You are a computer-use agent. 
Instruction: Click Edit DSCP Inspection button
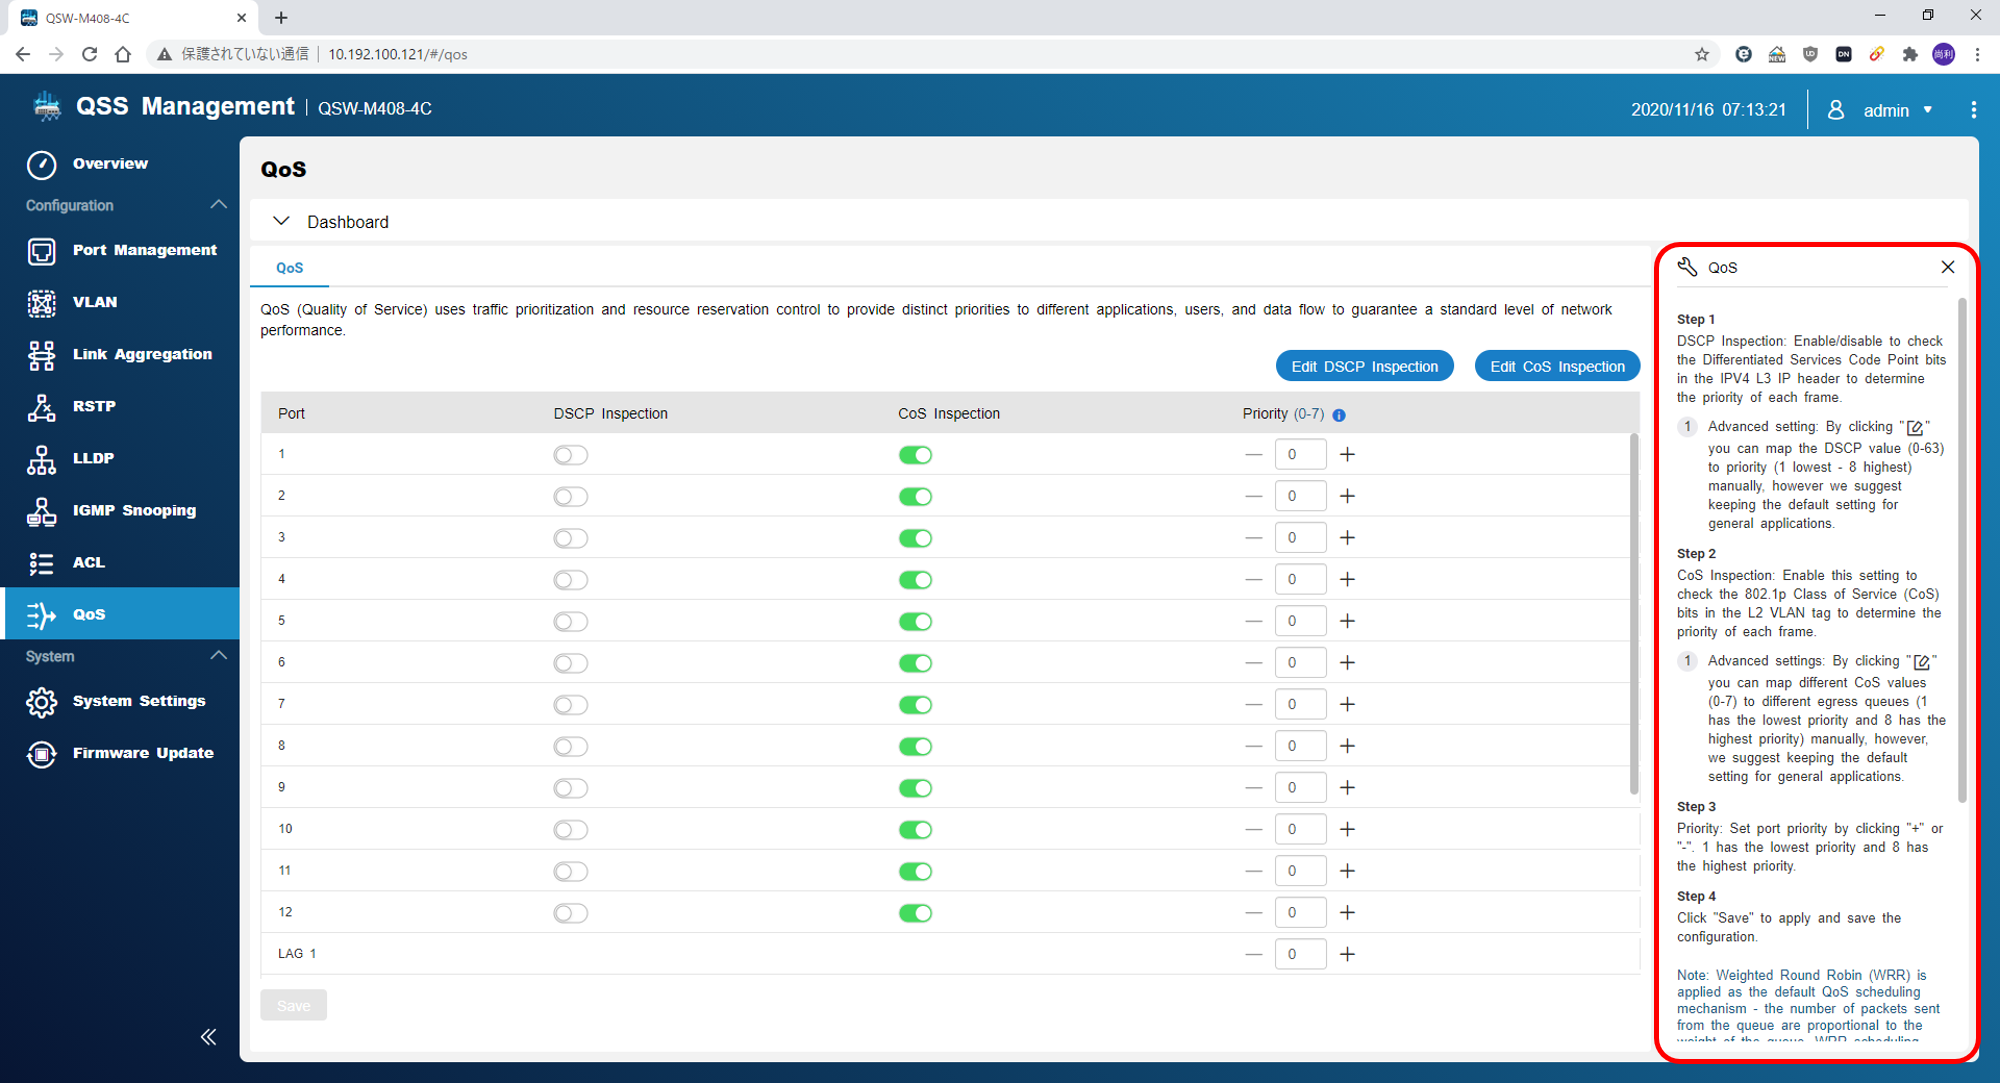(1364, 366)
